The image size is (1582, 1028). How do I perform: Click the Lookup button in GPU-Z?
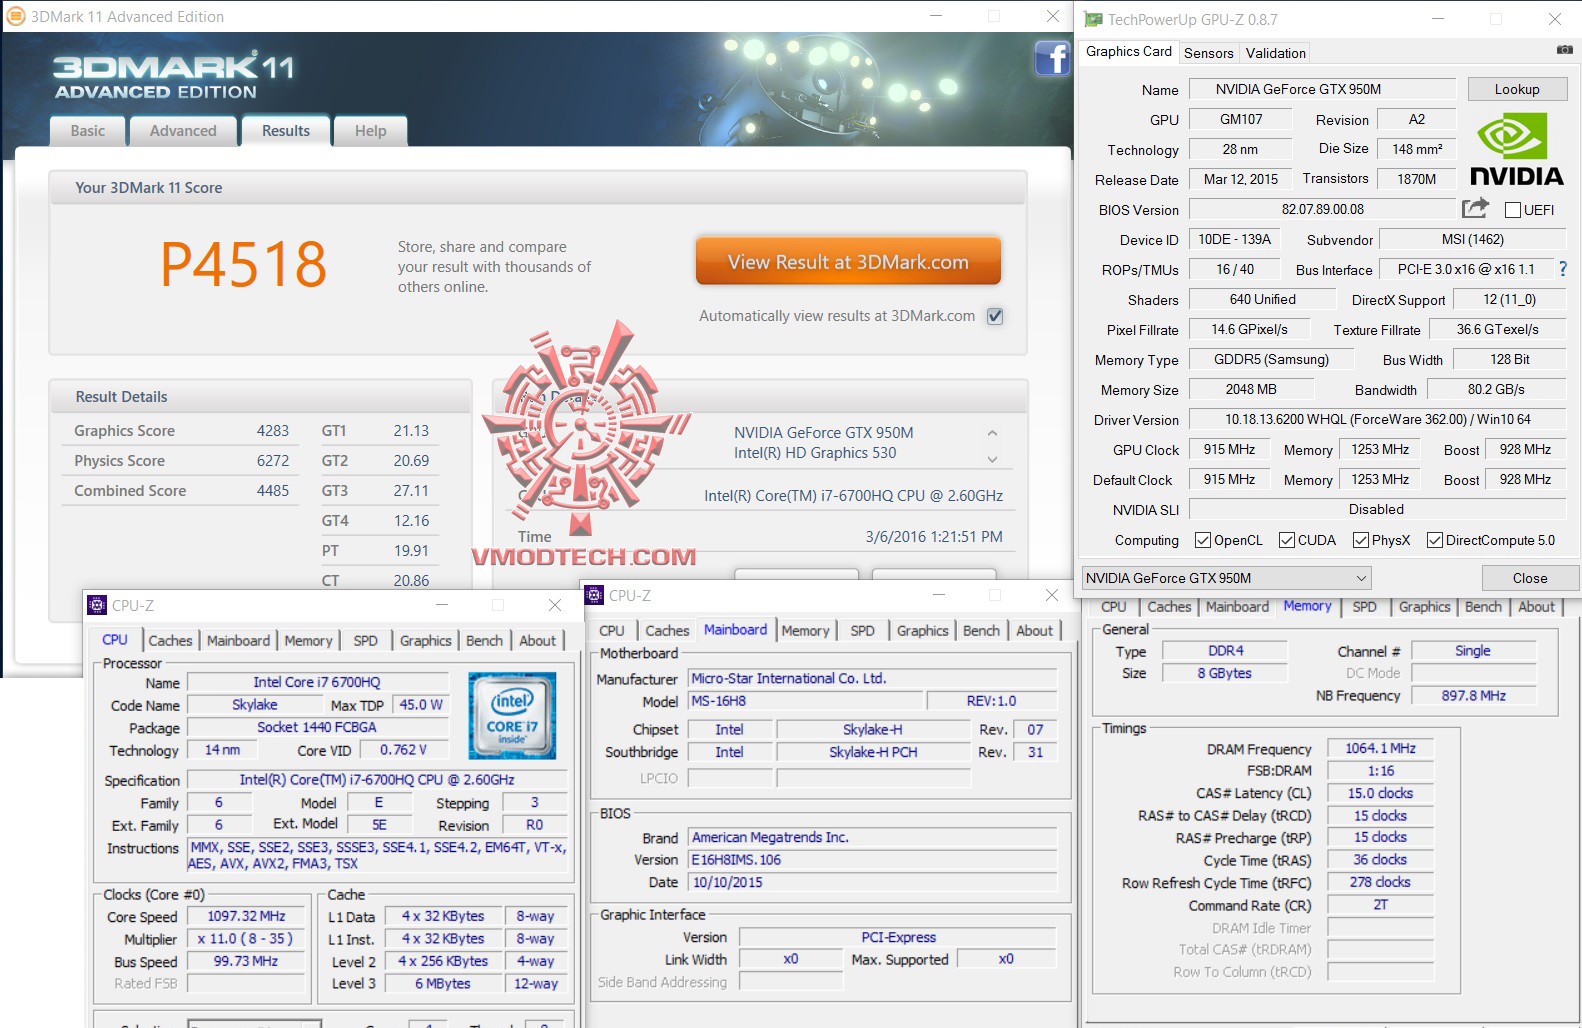pyautogui.click(x=1517, y=89)
